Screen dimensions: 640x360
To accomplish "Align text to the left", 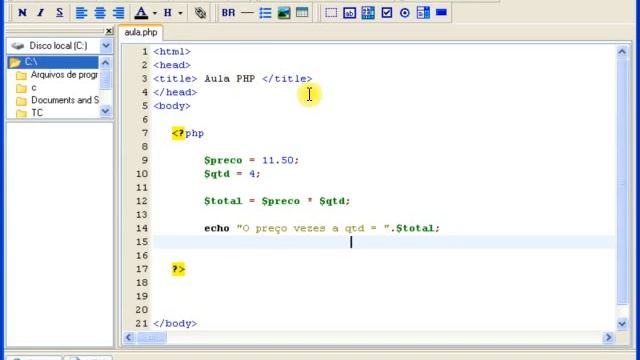I will tap(81, 13).
